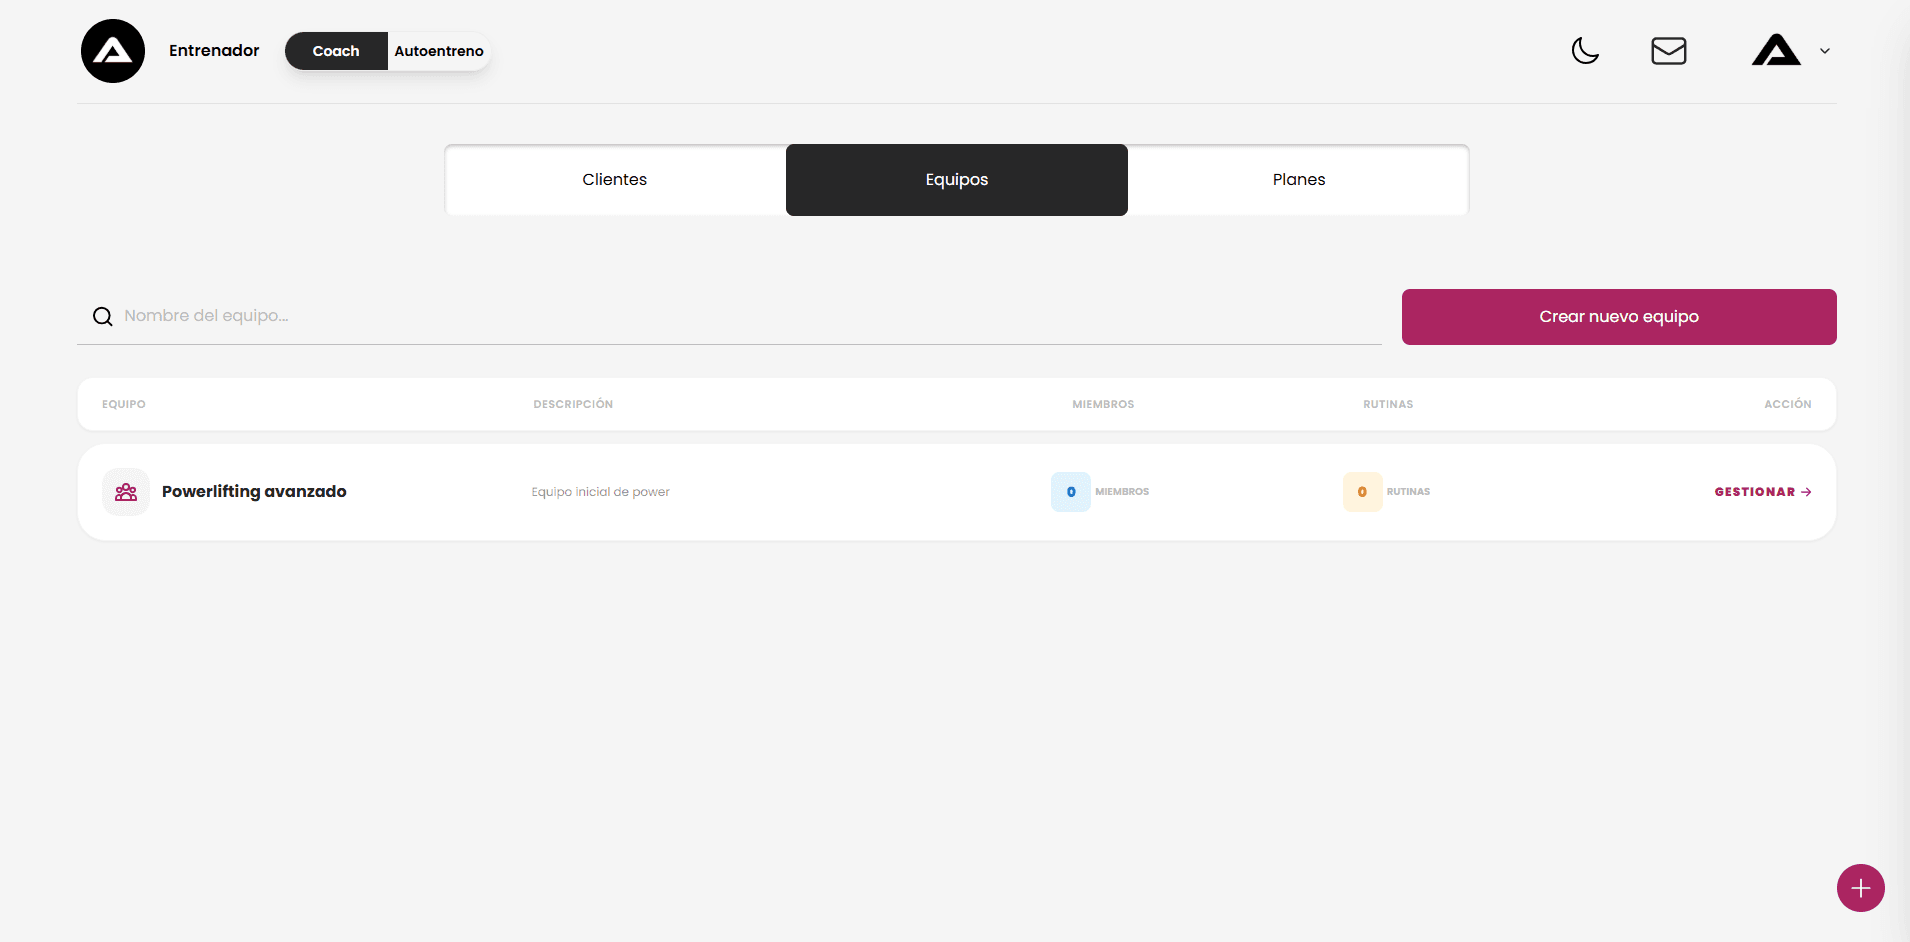This screenshot has width=1910, height=942.
Task: Go to the Planes tab
Action: click(1298, 180)
